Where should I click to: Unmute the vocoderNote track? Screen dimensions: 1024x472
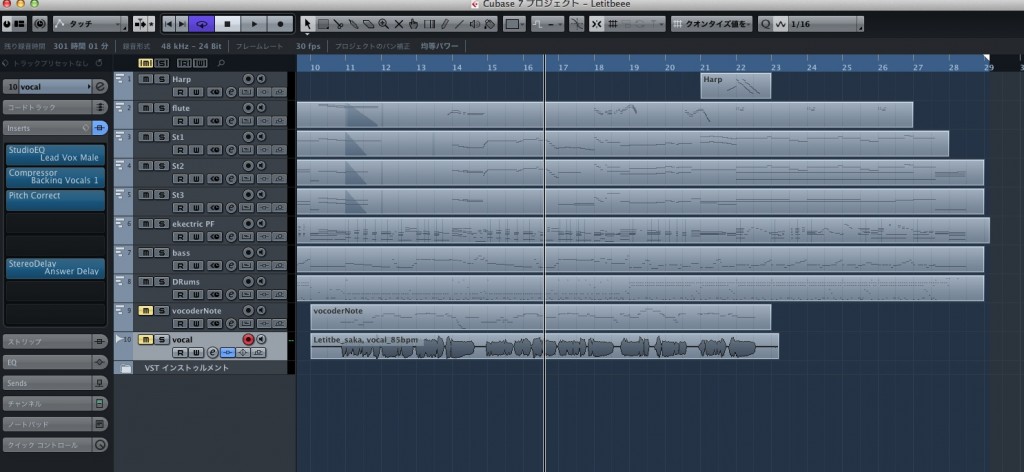click(x=146, y=311)
